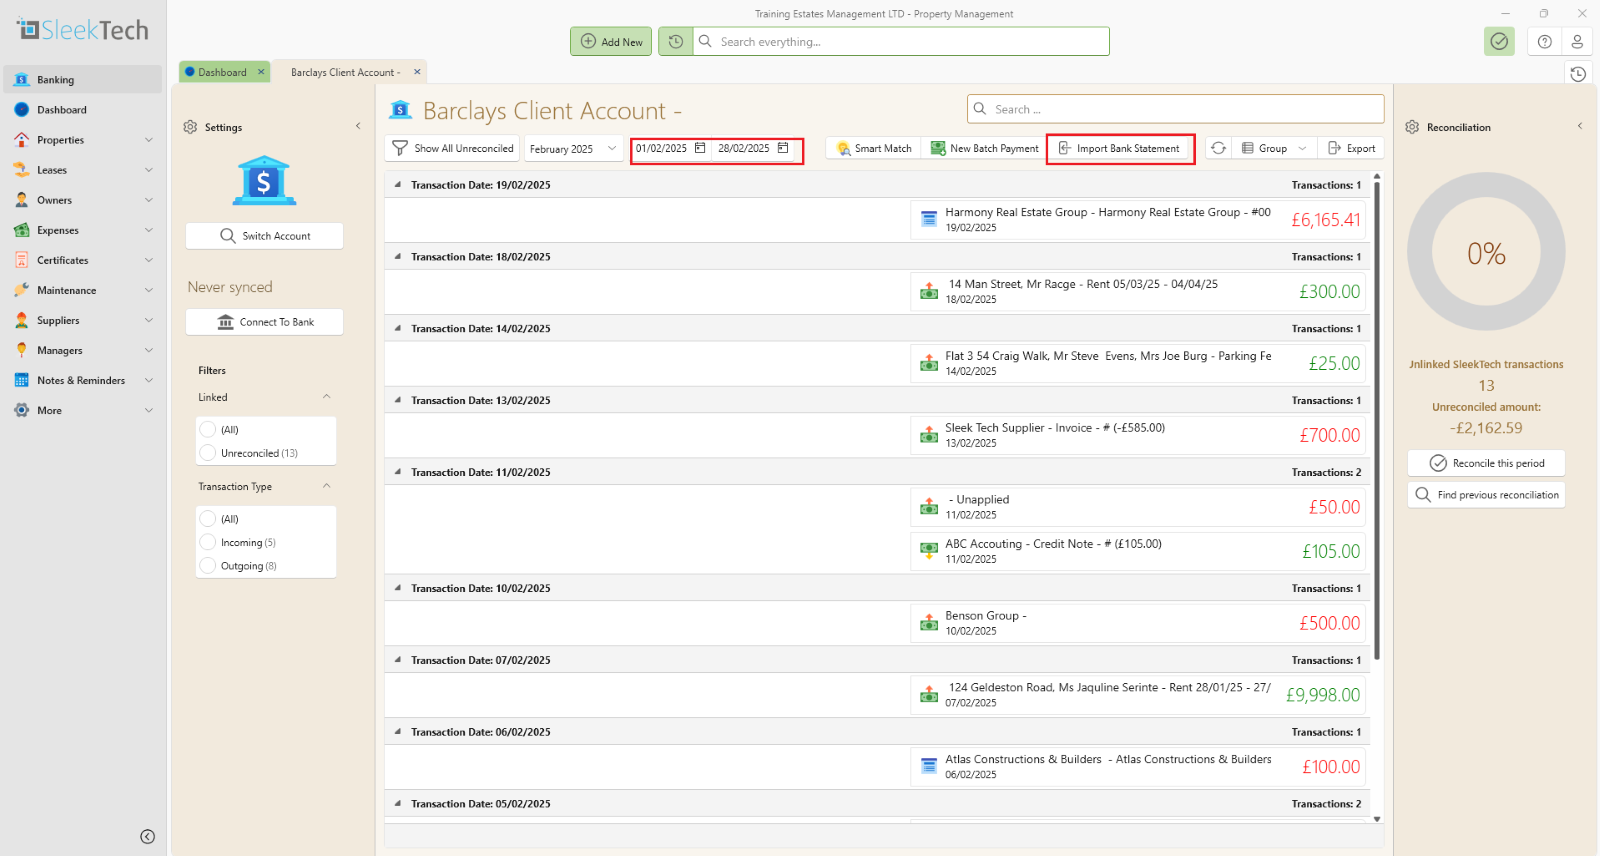Click the Reconciliation gear icon
The width and height of the screenshot is (1600, 856).
[1412, 127]
